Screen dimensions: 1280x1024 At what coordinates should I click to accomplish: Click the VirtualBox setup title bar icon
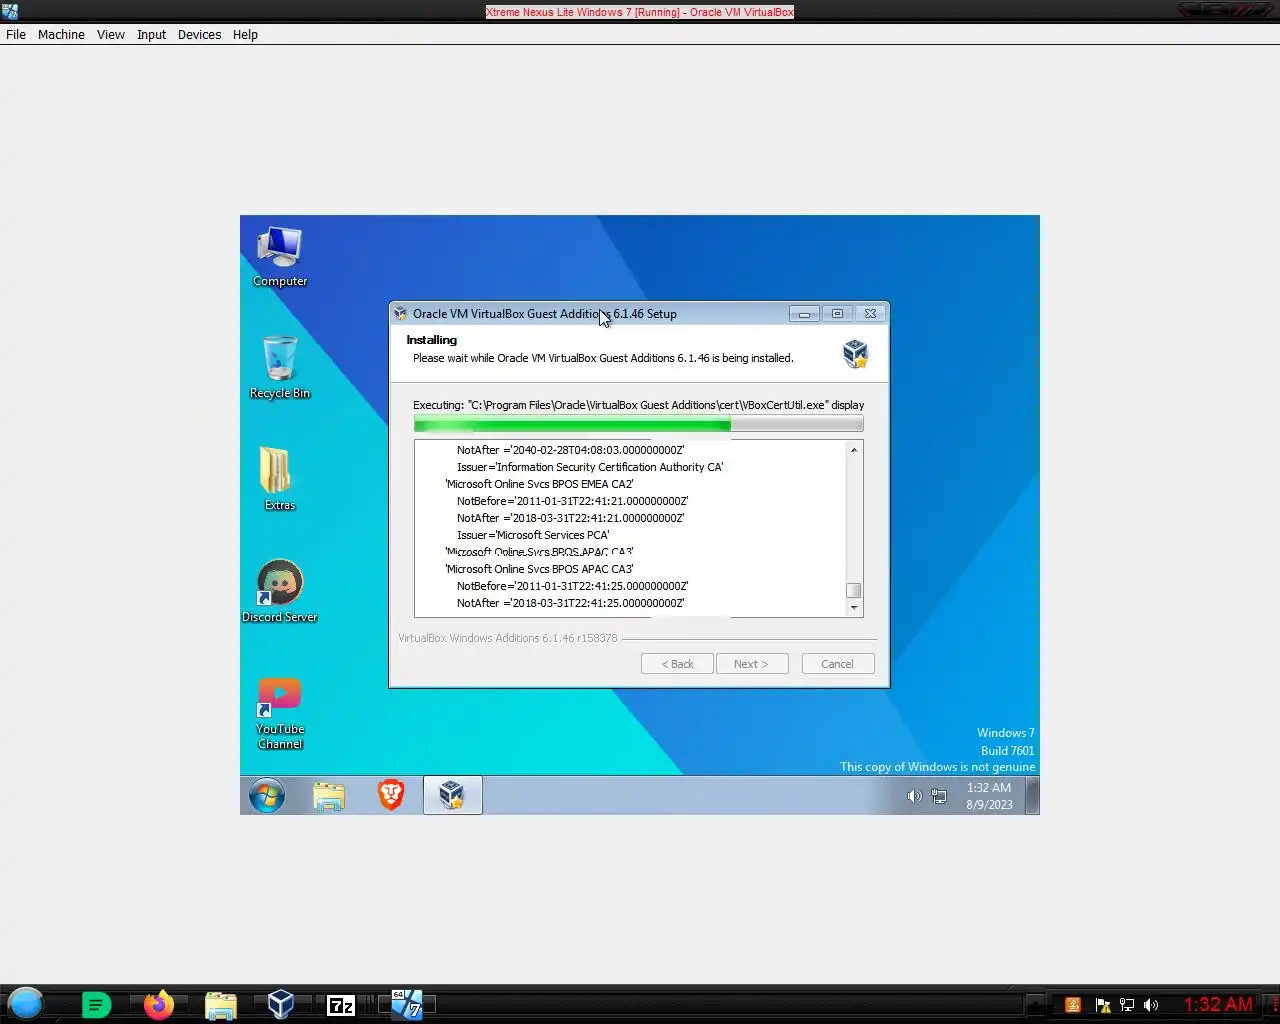click(x=400, y=314)
